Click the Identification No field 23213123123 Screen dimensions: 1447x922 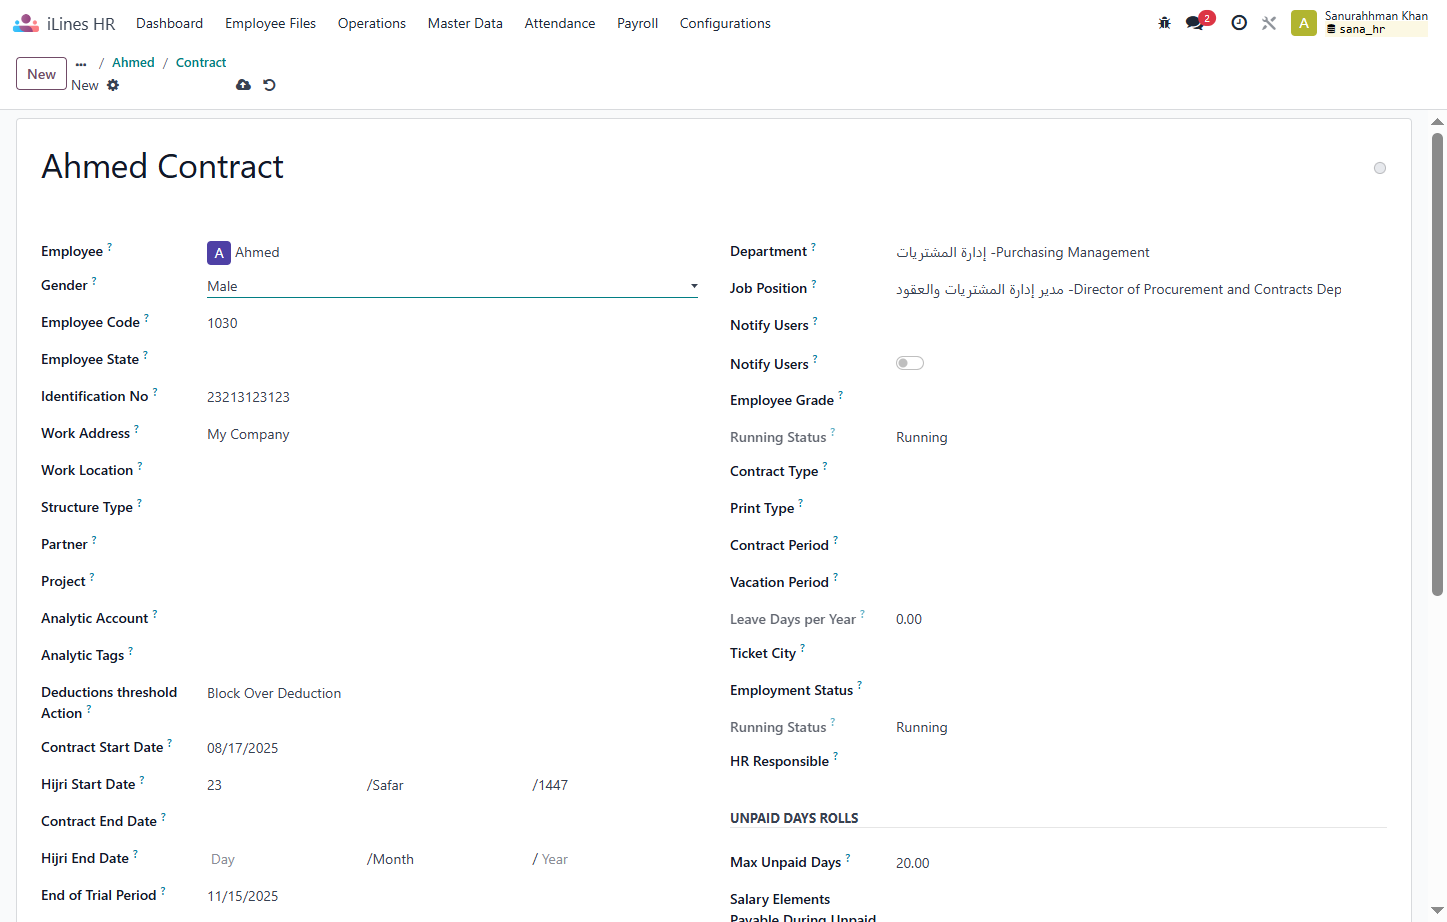(x=452, y=397)
